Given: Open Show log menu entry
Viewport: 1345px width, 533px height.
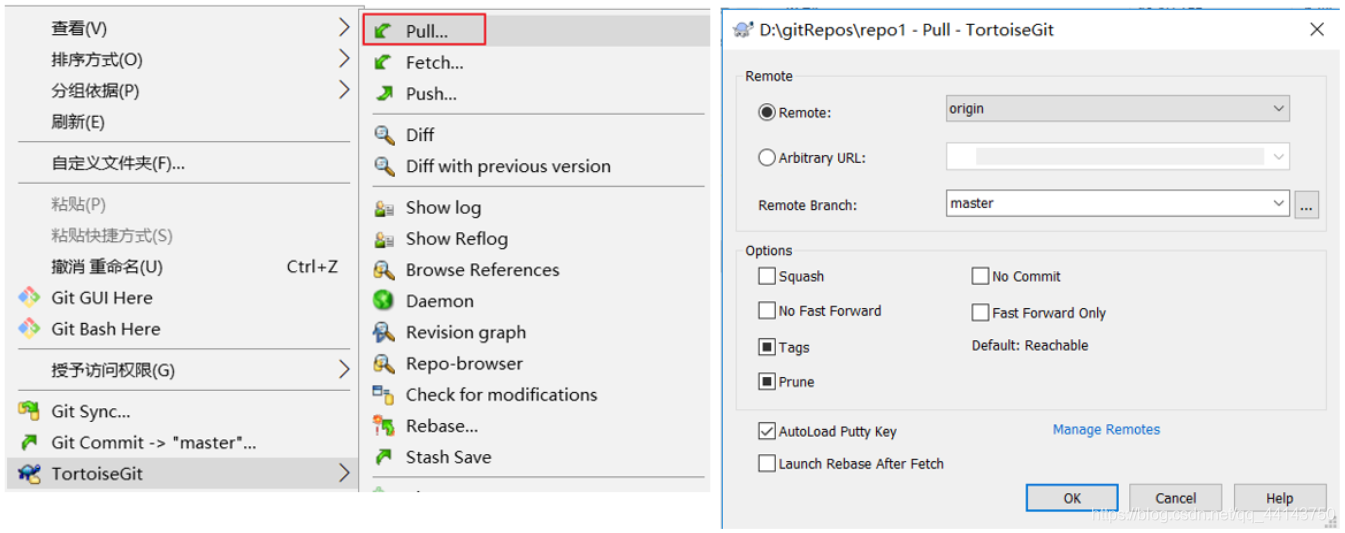Looking at the screenshot, I should (443, 207).
